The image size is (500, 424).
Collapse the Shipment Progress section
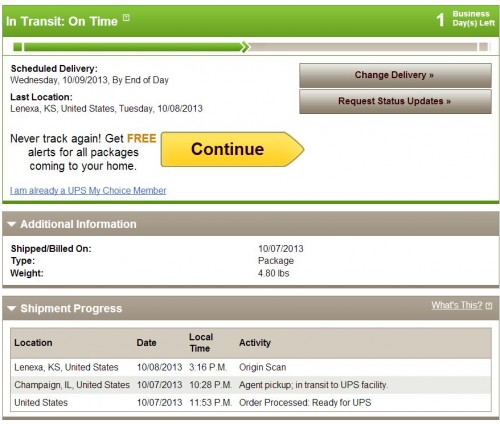pos(12,309)
